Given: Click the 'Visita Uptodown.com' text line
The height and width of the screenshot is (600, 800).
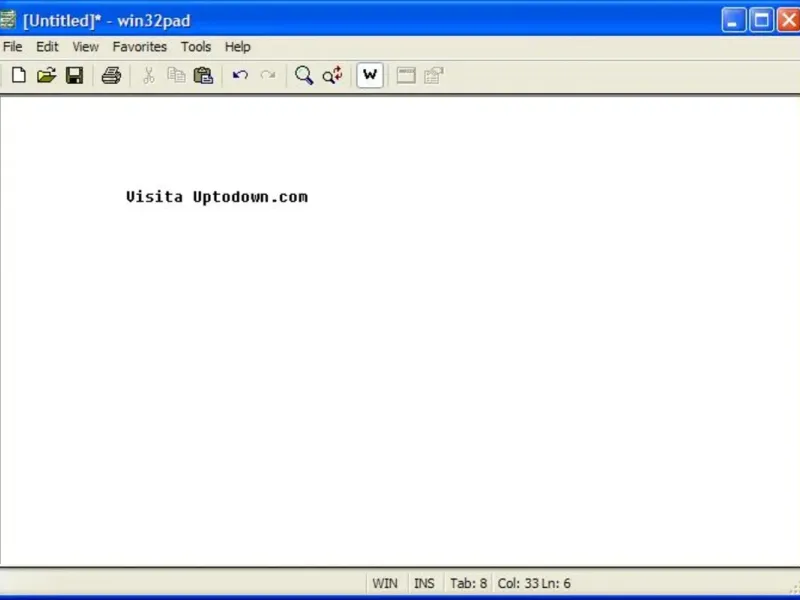Looking at the screenshot, I should tap(217, 197).
